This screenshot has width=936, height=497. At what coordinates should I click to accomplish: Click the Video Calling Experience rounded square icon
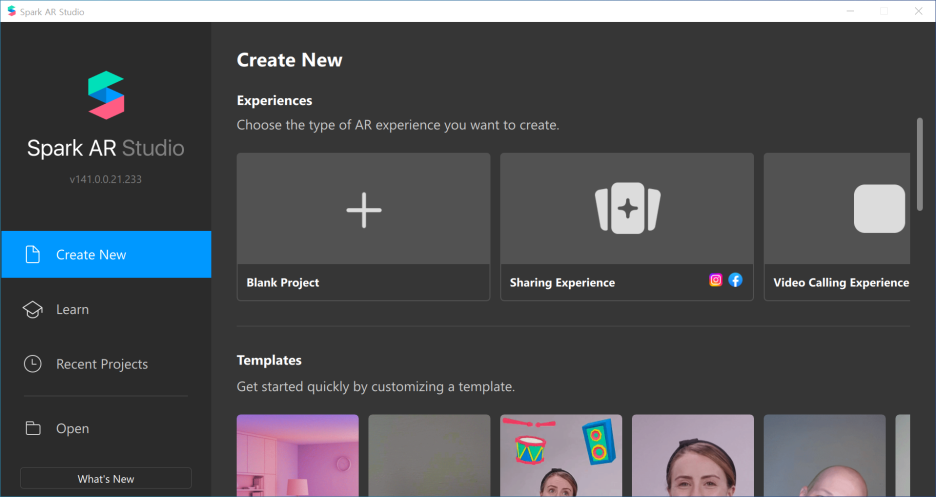point(879,208)
